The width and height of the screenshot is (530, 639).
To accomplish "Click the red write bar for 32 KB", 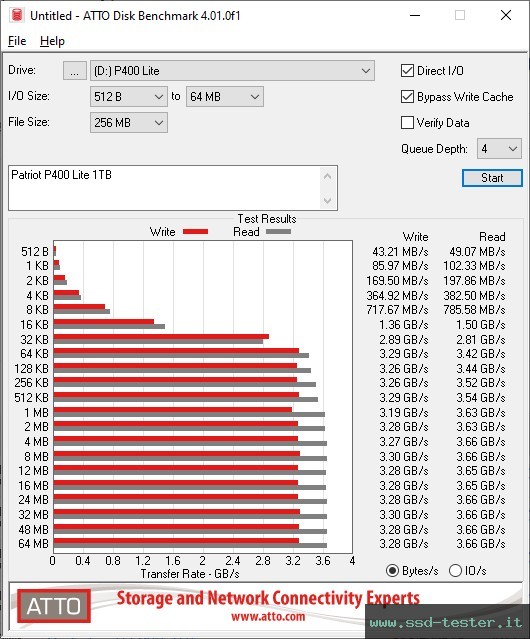I will [161, 337].
